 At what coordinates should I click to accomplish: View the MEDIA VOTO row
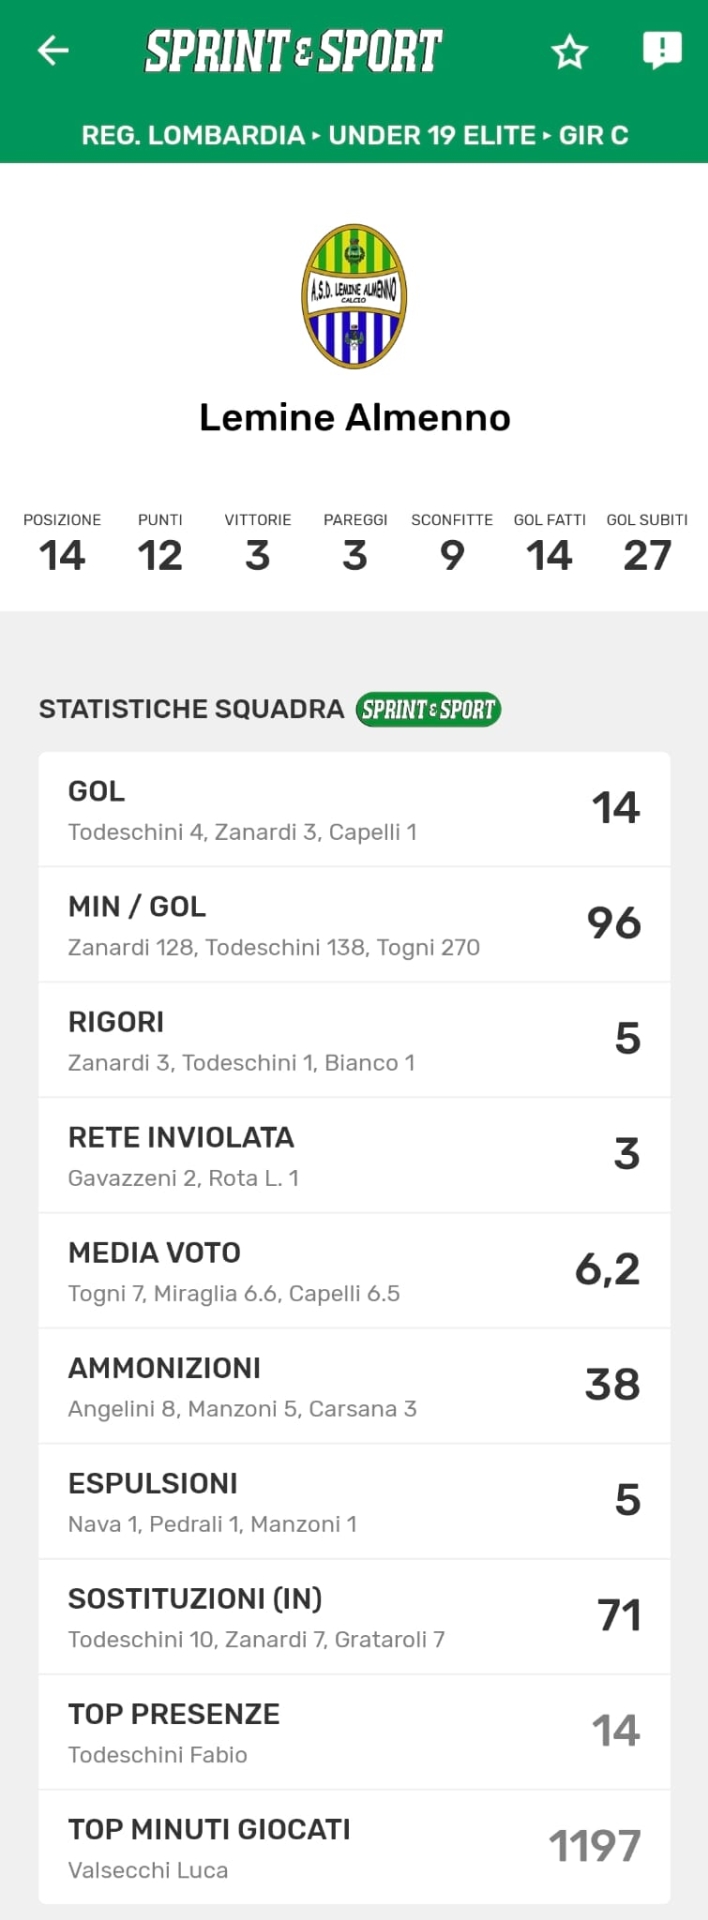tap(354, 1270)
